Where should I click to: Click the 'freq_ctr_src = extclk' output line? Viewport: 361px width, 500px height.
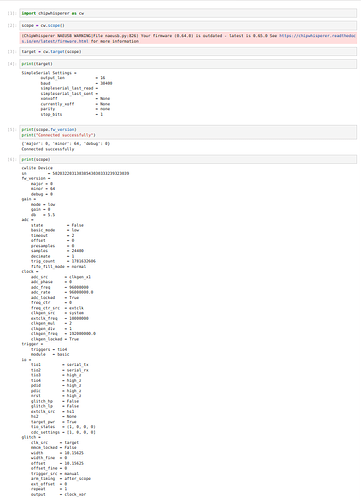(57, 308)
